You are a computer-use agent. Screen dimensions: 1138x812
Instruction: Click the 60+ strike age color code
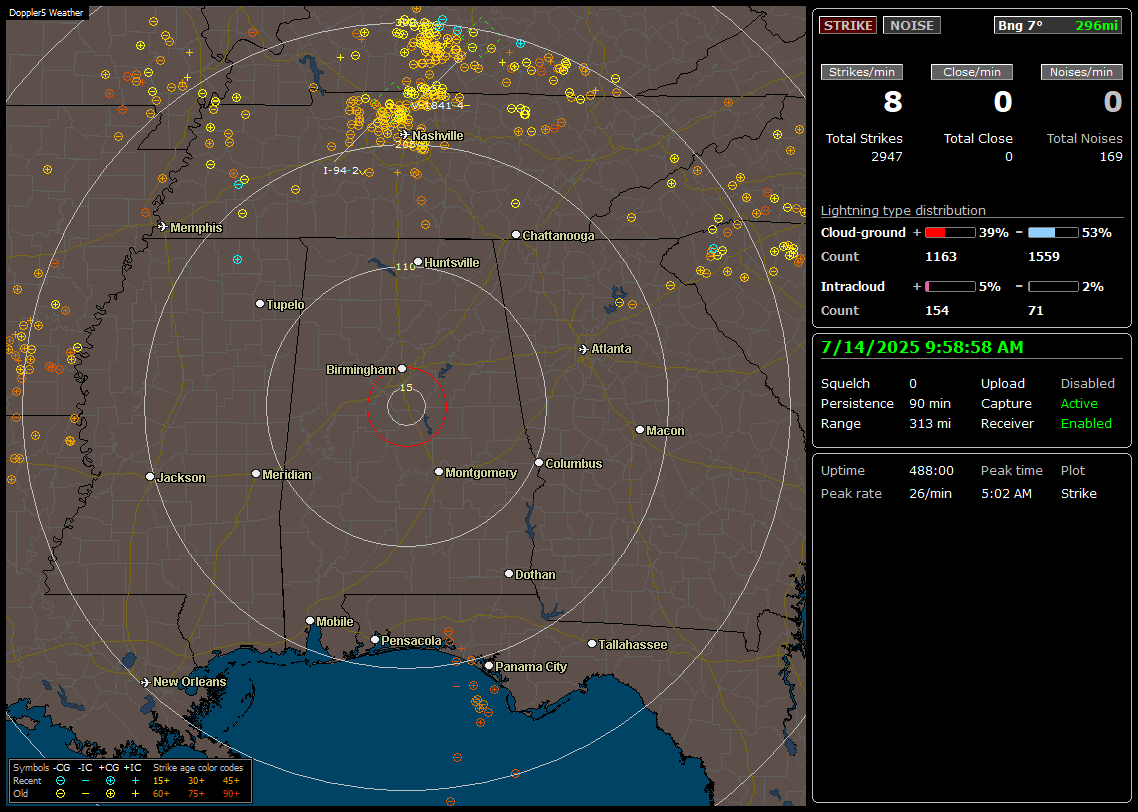(161, 794)
